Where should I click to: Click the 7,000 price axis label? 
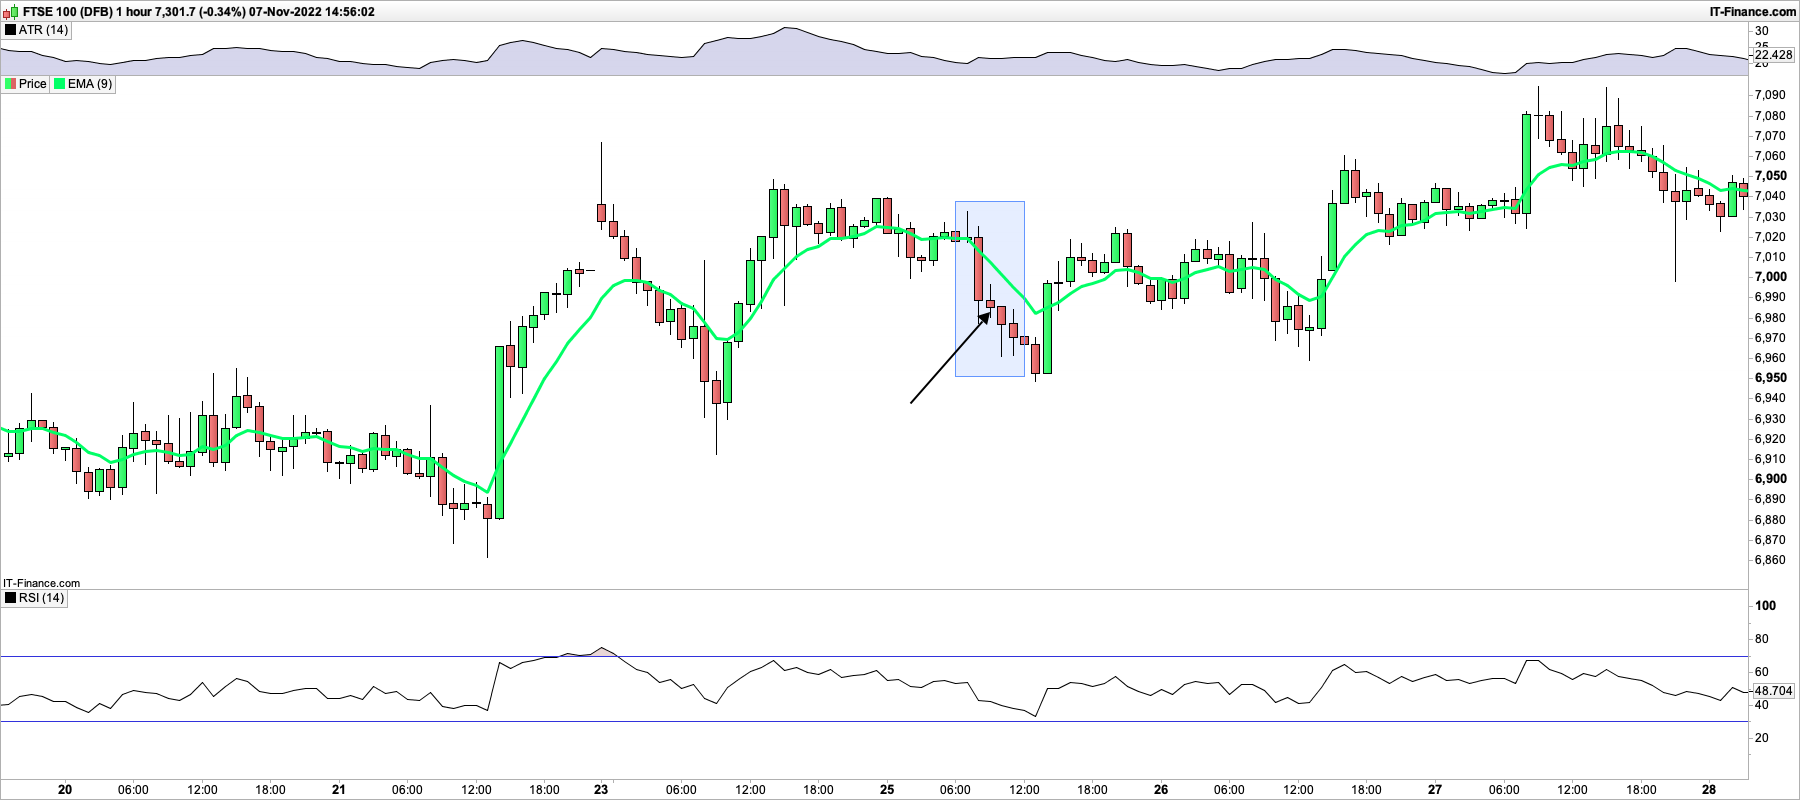click(1770, 277)
